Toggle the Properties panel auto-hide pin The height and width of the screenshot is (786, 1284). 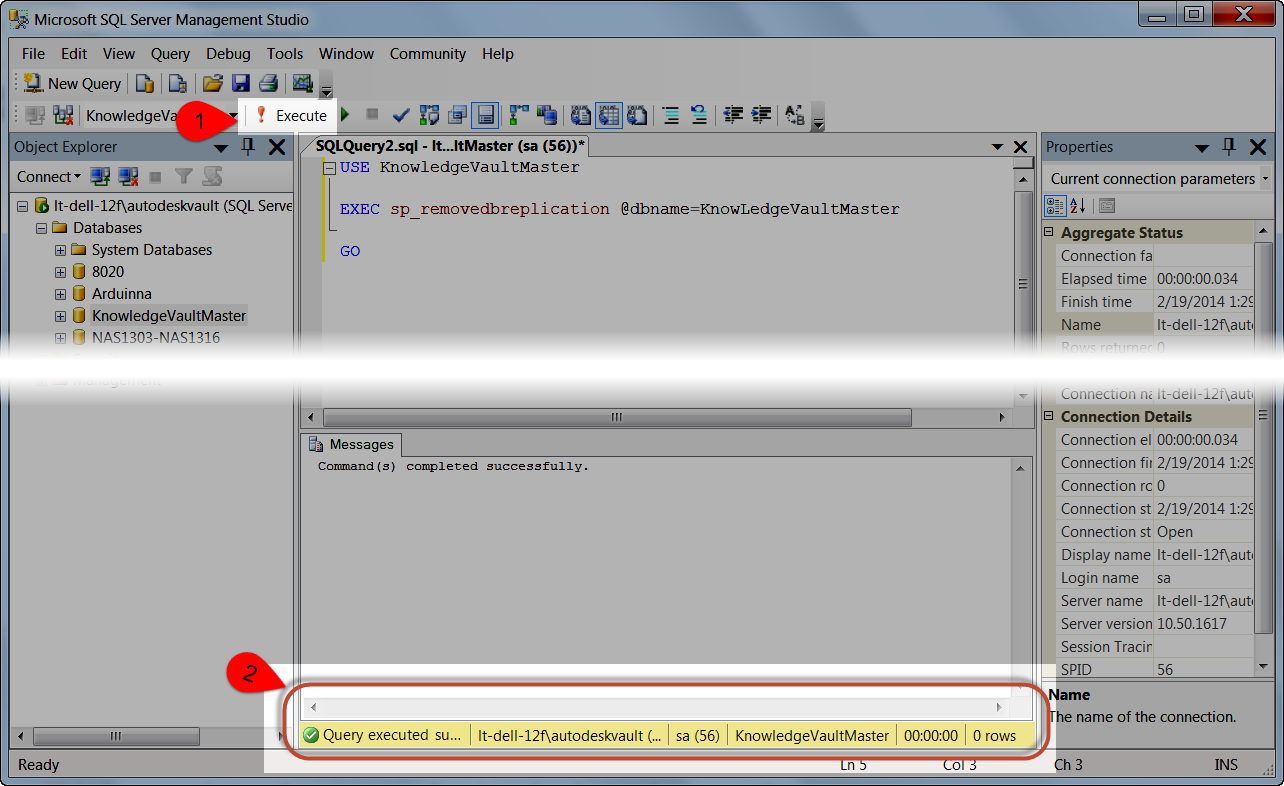[1230, 147]
